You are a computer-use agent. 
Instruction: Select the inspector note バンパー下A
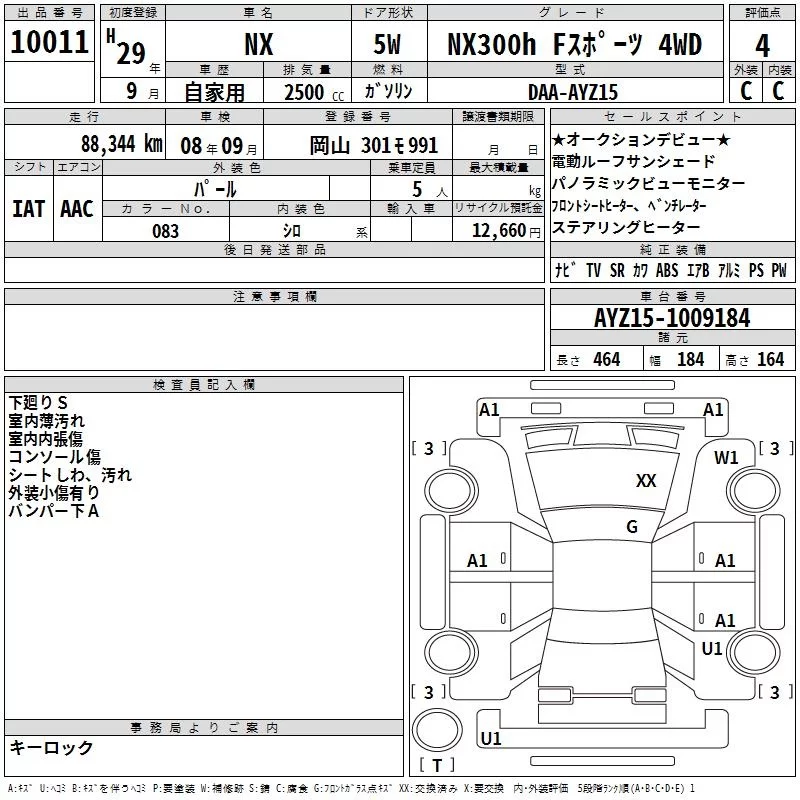coord(54,511)
